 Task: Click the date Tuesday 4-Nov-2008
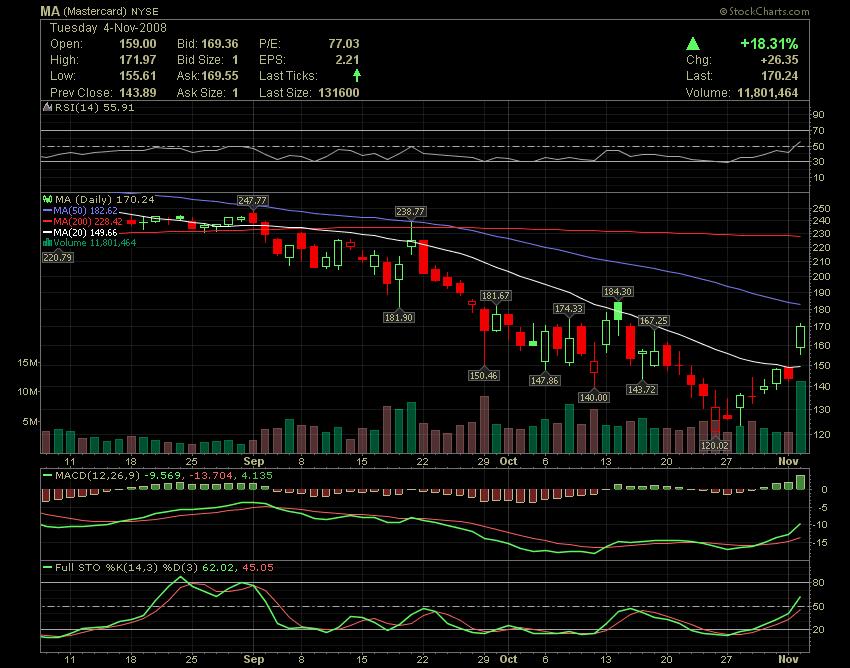(x=108, y=28)
